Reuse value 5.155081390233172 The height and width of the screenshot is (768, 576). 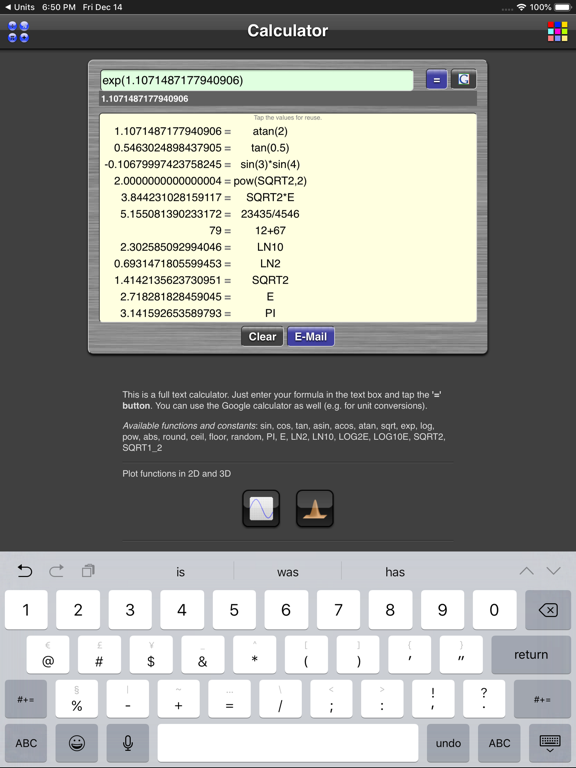(171, 214)
